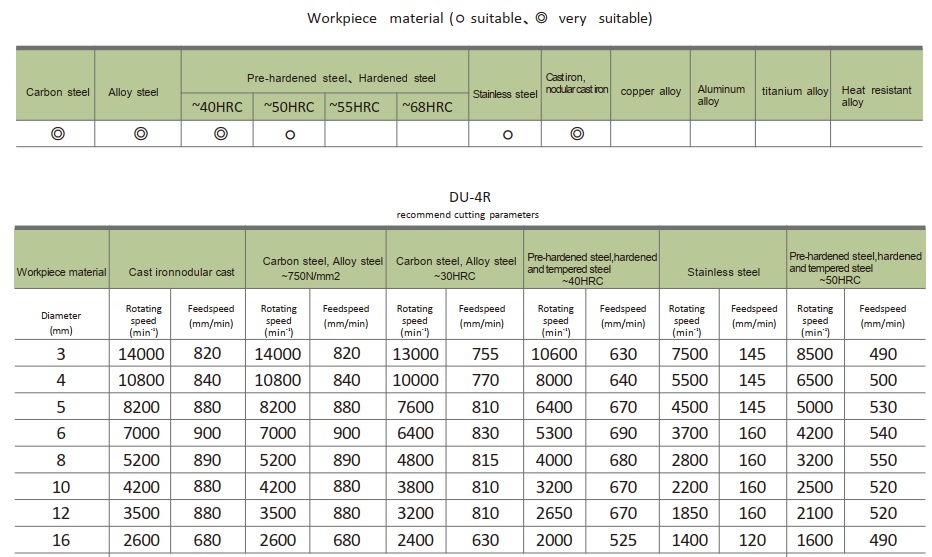The width and height of the screenshot is (932, 557).
Task: Click the very suitable mark under ~40HRC column
Action: 221,134
